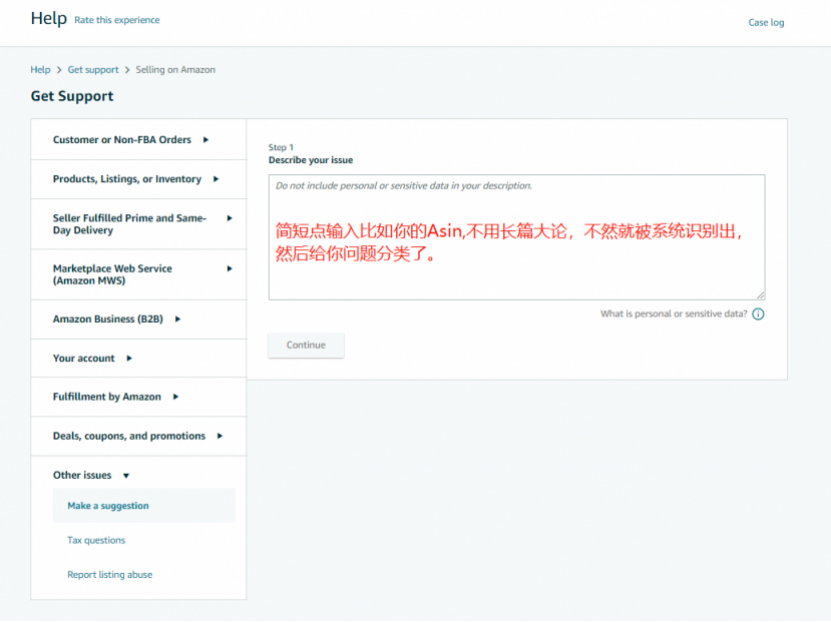Grab the textarea resize handle corner
This screenshot has width=831, height=622.
tap(761, 296)
